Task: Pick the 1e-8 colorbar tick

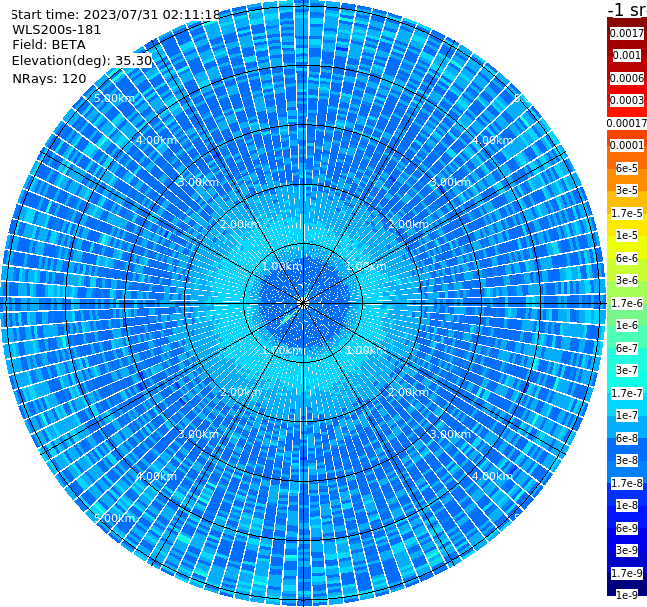Action: tap(627, 505)
